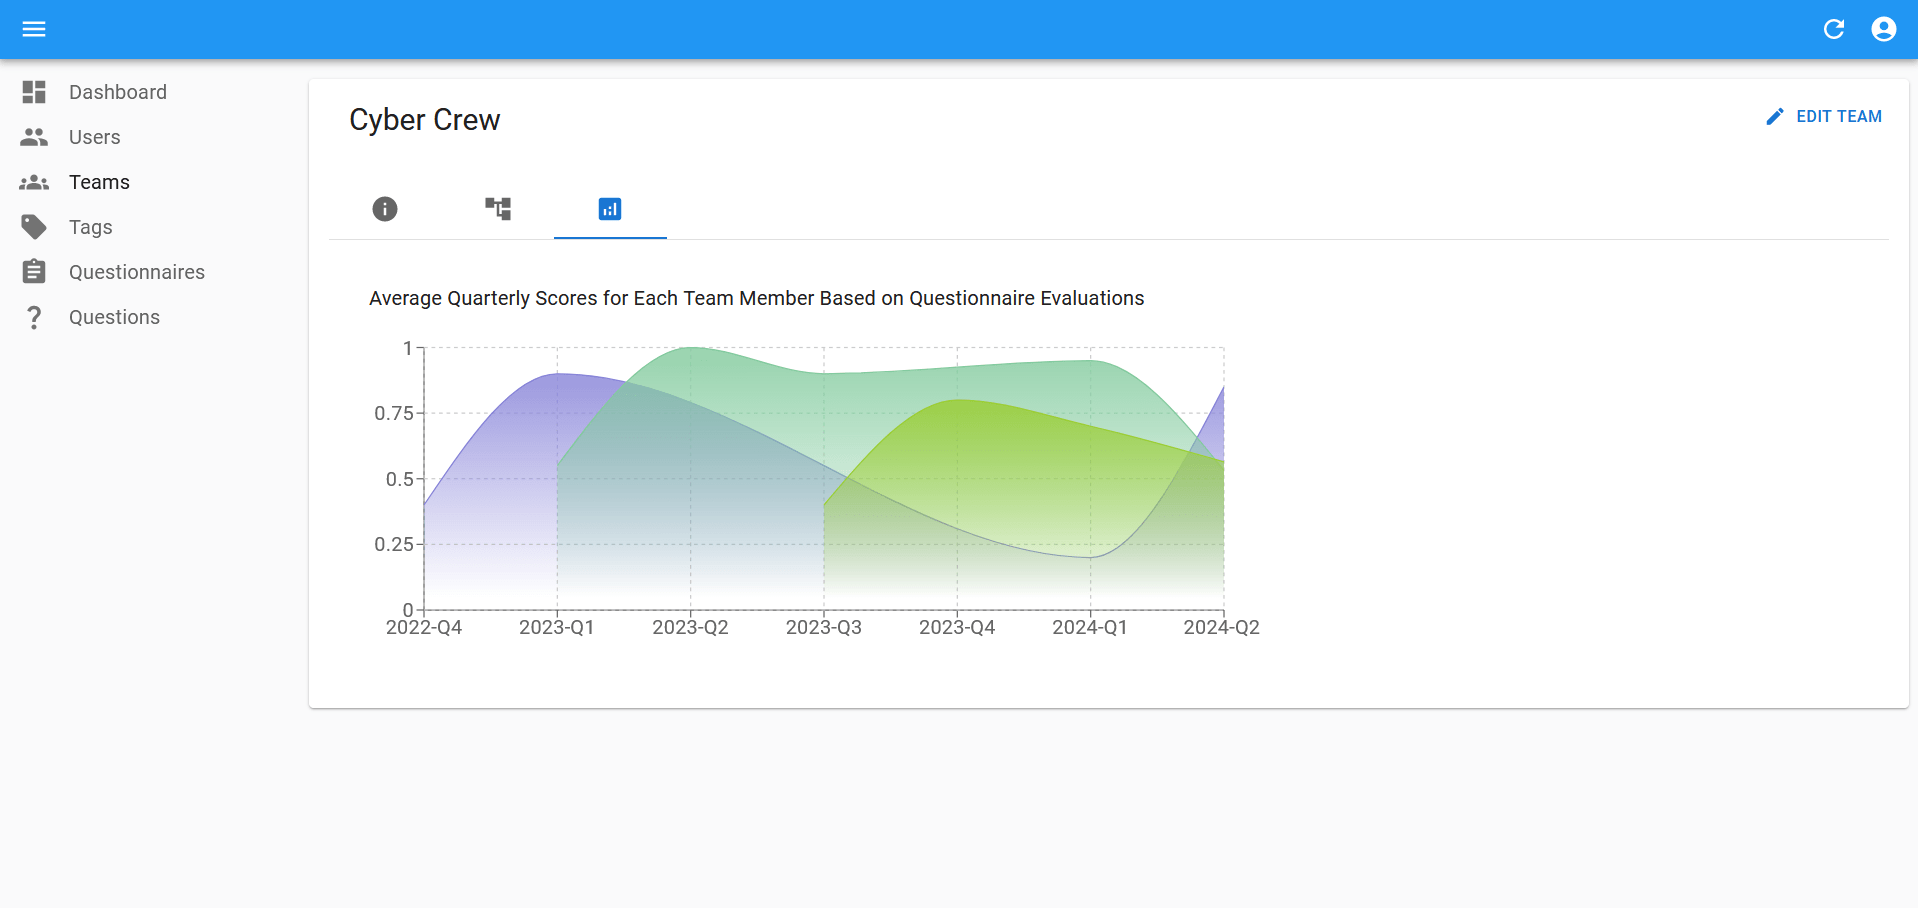Viewport: 1918px width, 908px height.
Task: Click the 0.25 y-axis label
Action: [394, 544]
